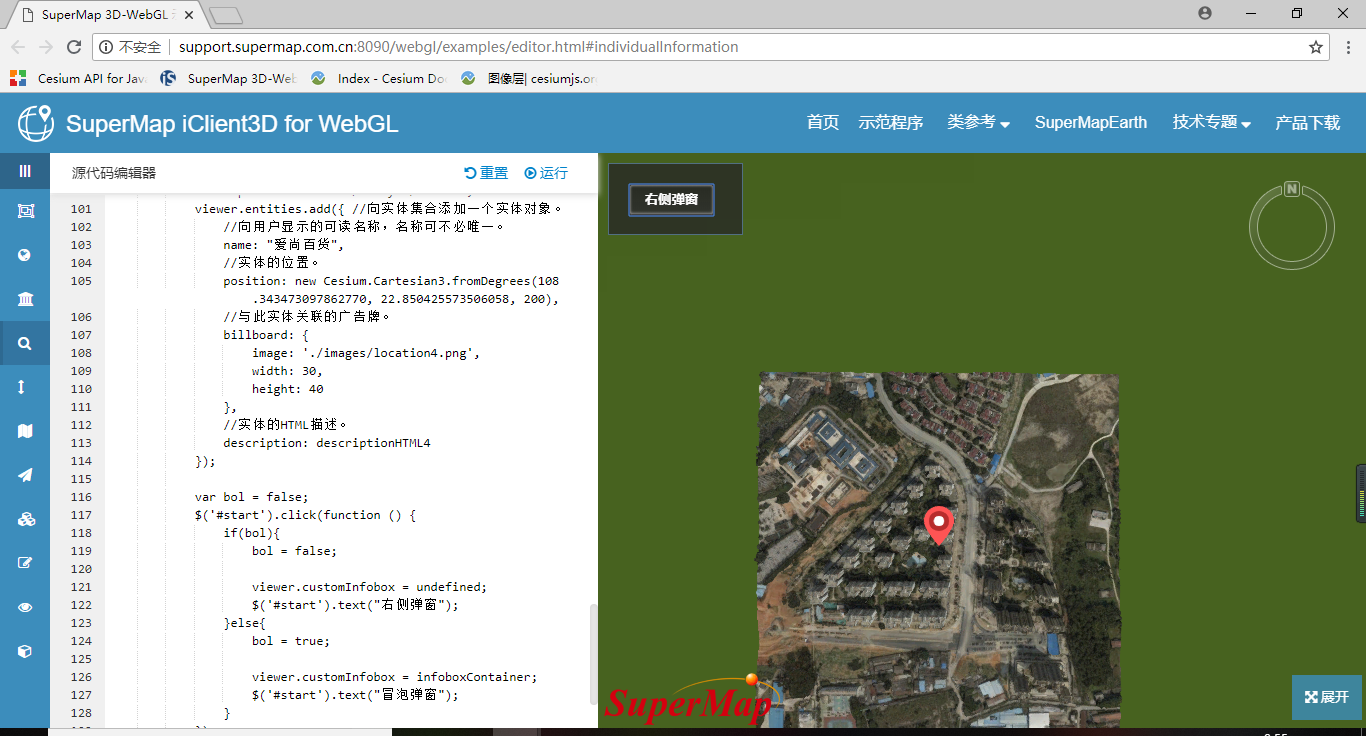Click the 'height: 40' code line
The image size is (1366, 736).
click(288, 389)
